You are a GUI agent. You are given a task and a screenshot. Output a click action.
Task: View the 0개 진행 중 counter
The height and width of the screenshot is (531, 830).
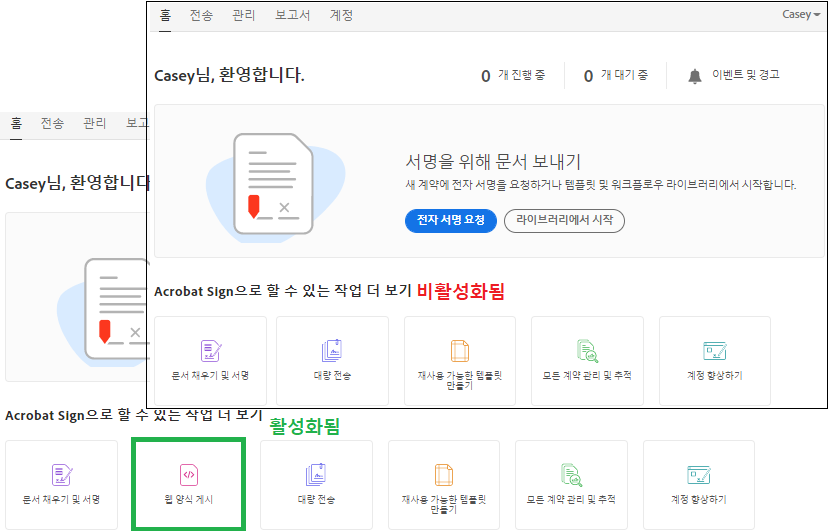coord(513,76)
